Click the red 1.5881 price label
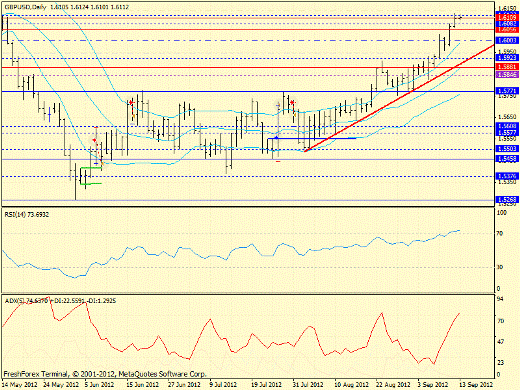This screenshot has width=520, height=390. tap(507, 67)
